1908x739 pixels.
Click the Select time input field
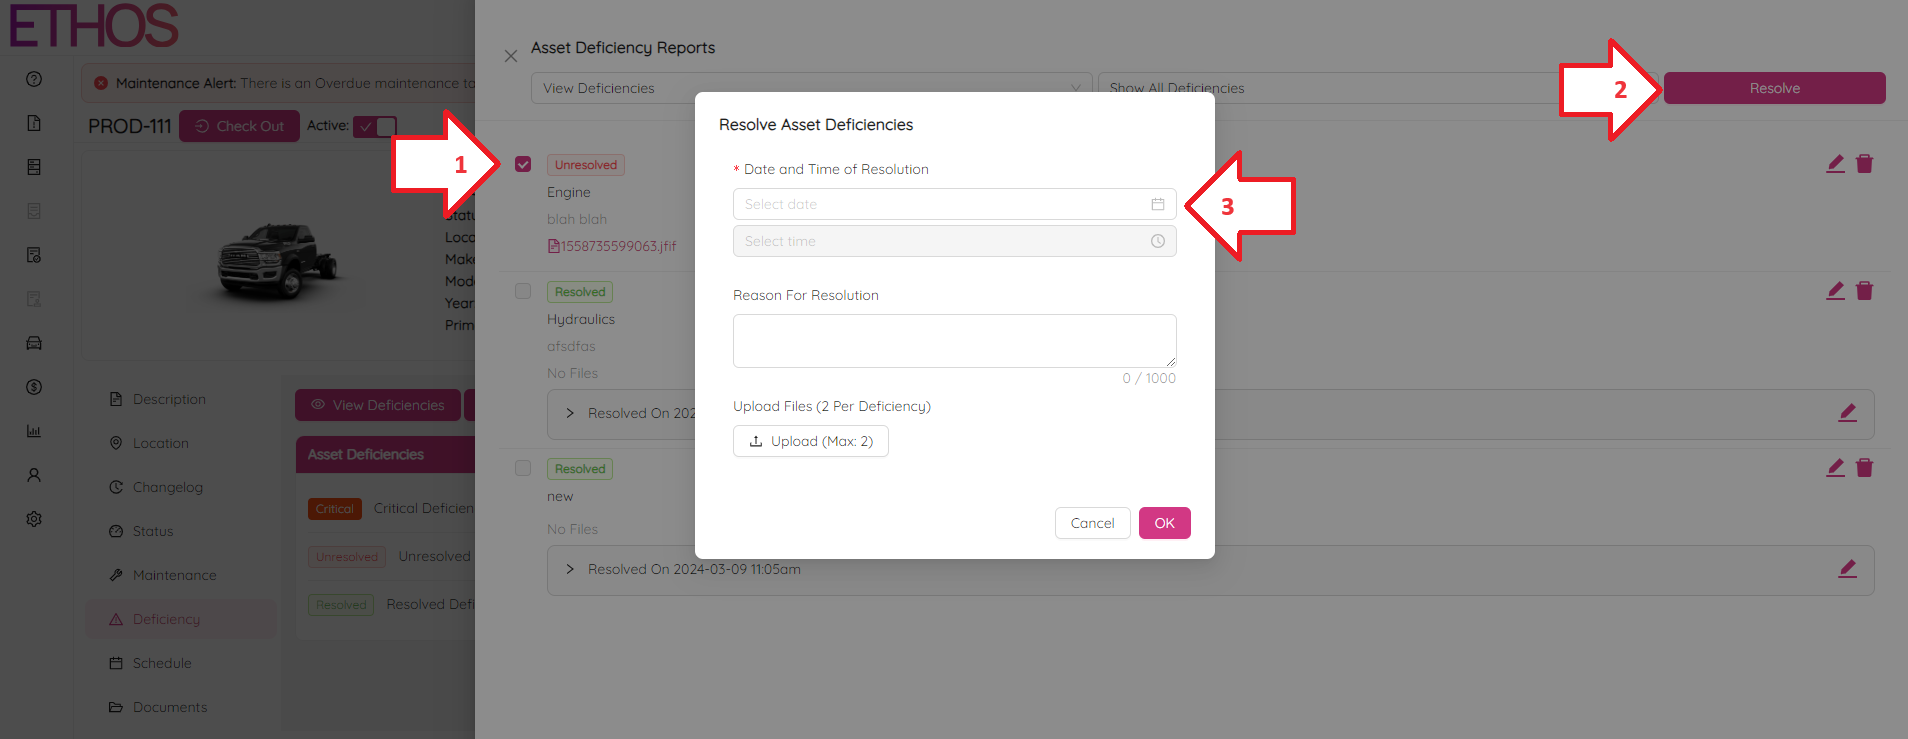coord(954,241)
